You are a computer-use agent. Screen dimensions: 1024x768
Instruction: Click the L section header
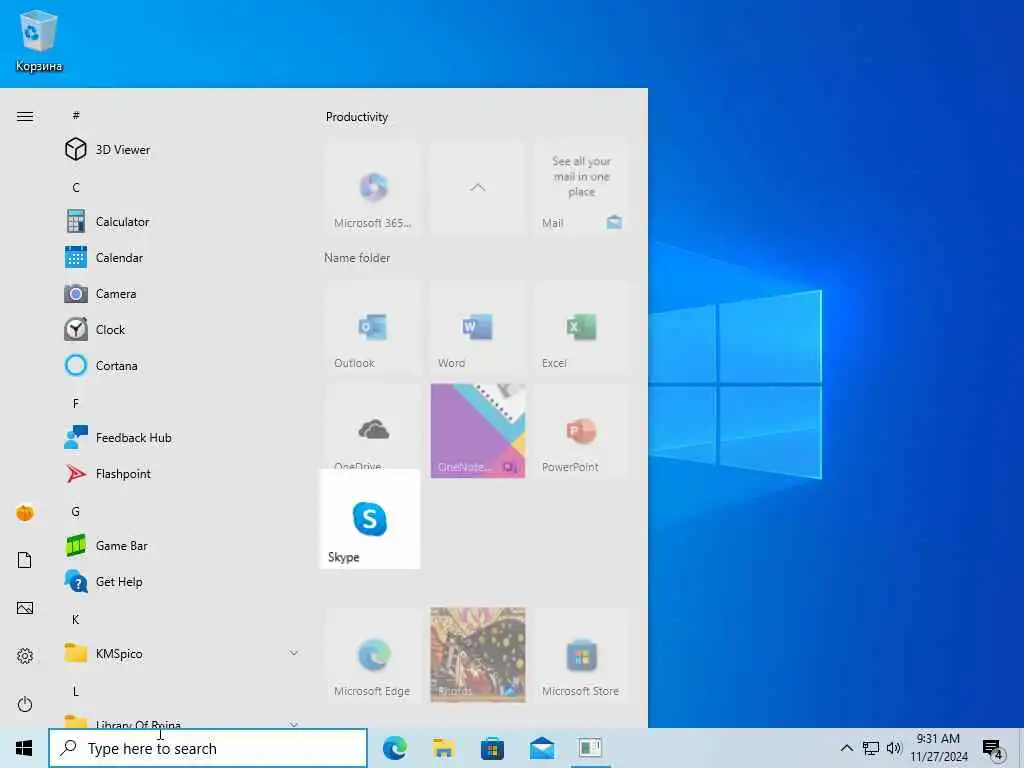click(76, 691)
